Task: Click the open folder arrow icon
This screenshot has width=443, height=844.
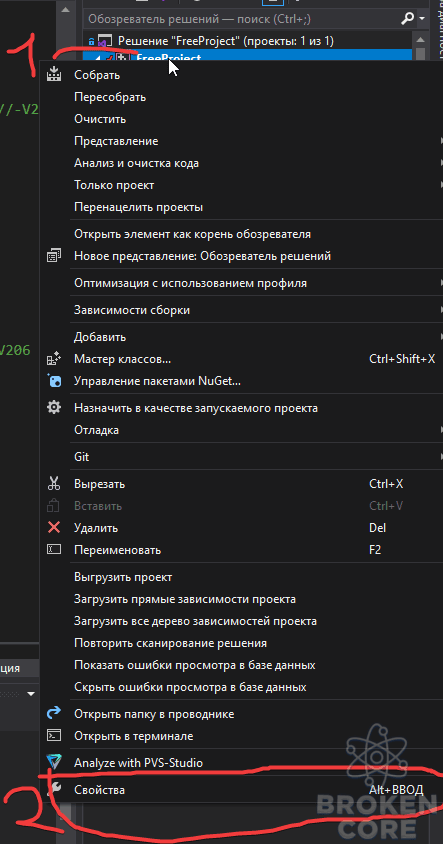Action: pyautogui.click(x=54, y=714)
